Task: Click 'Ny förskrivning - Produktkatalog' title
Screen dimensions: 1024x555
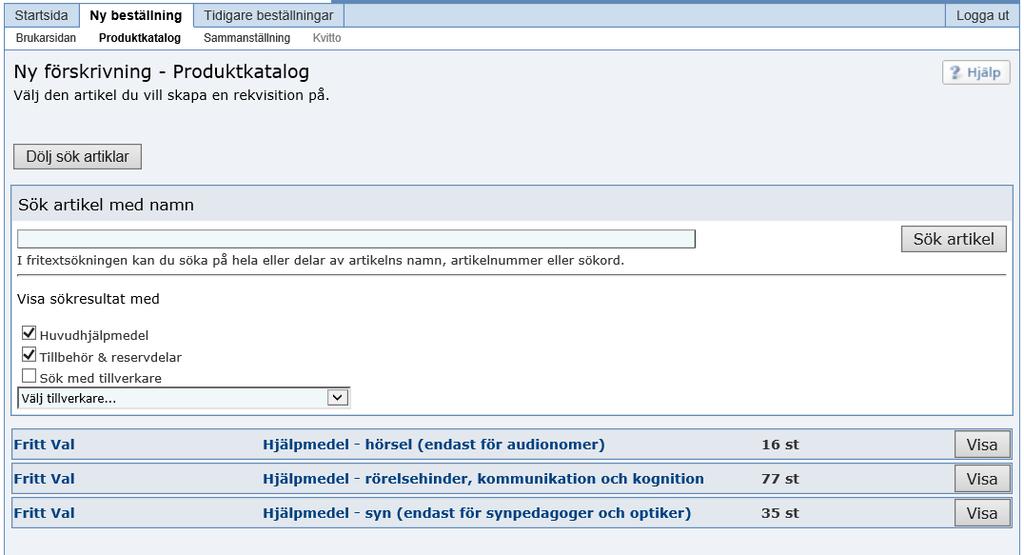Action: pos(161,72)
